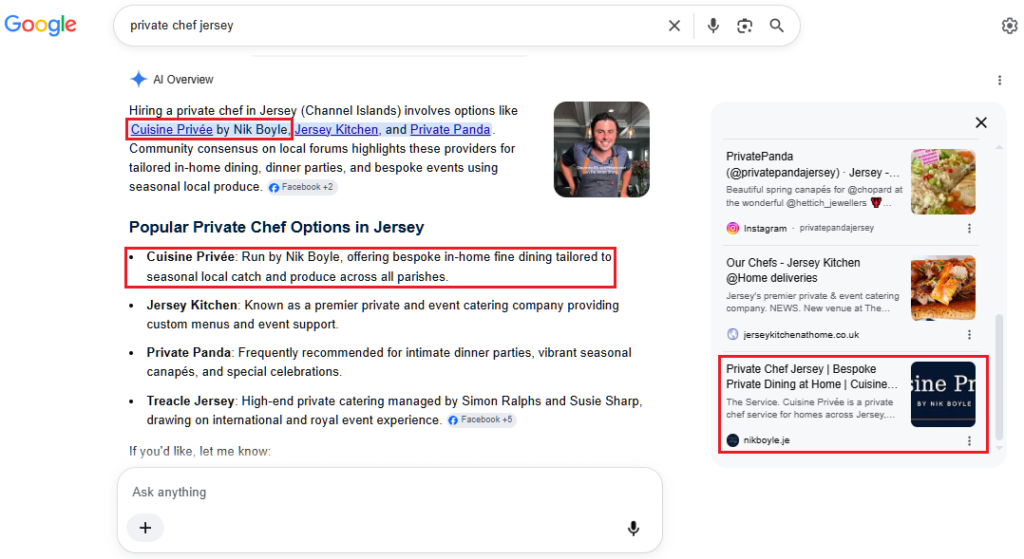The width and height of the screenshot is (1024, 559).
Task: Open three-dot menu for PrivatePanda Instagram result
Action: (969, 228)
